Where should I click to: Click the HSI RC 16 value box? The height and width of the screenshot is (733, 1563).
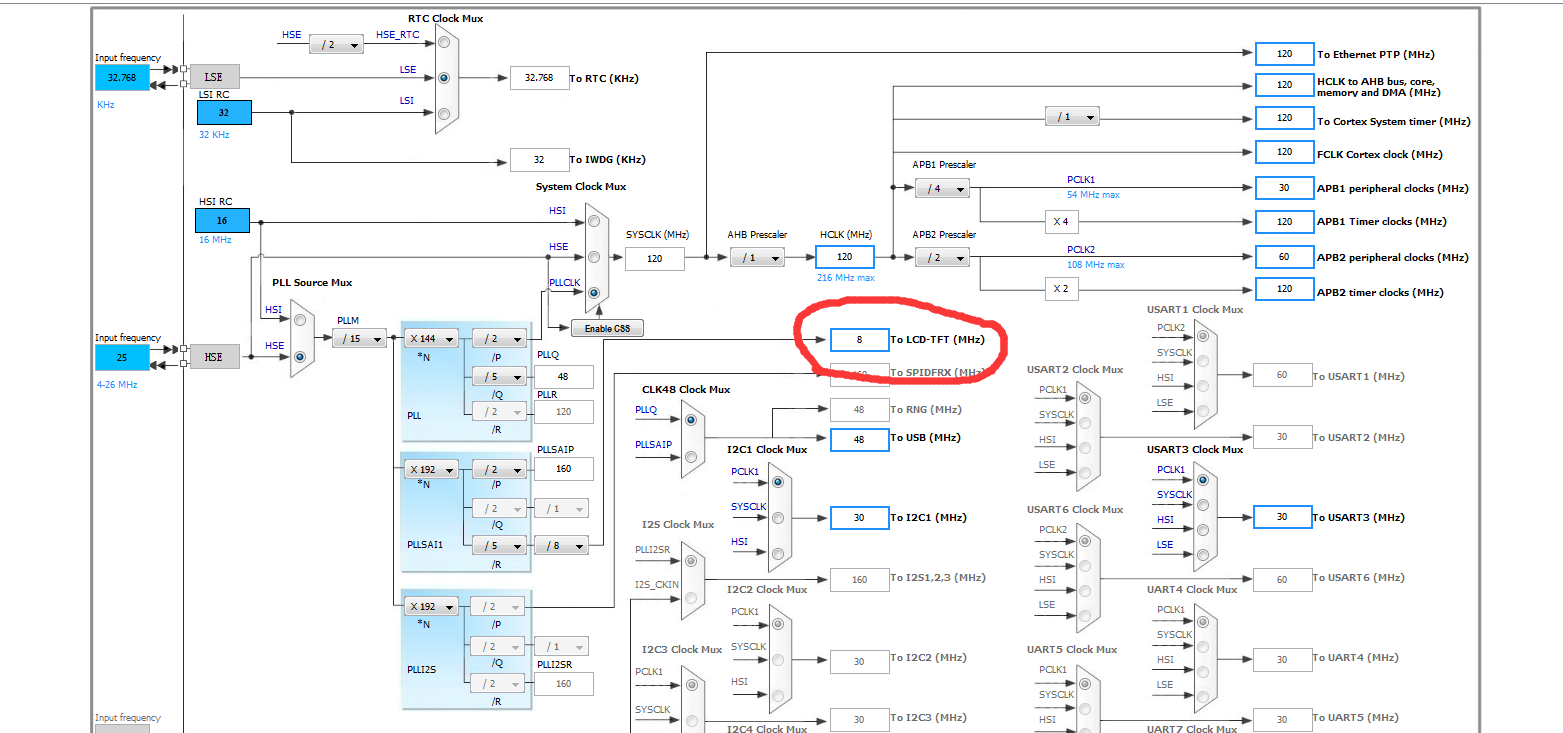click(x=222, y=221)
